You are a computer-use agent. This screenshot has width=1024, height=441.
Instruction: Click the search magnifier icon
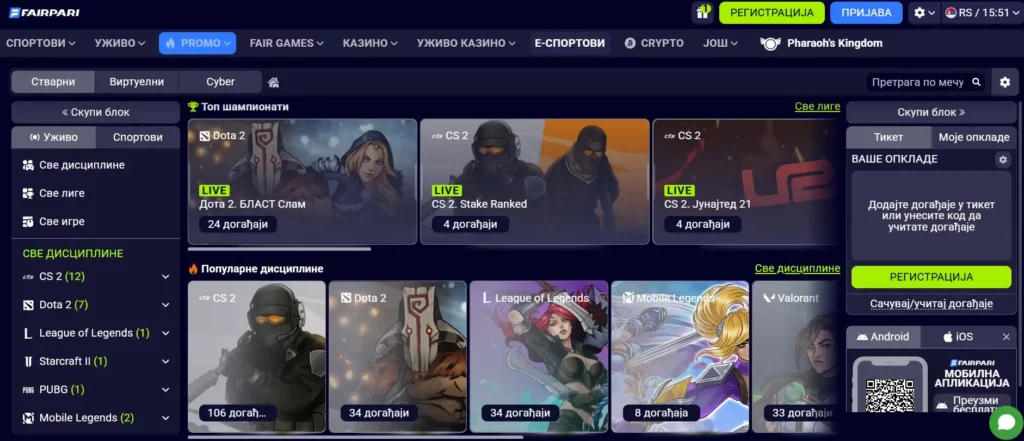pyautogui.click(x=976, y=82)
